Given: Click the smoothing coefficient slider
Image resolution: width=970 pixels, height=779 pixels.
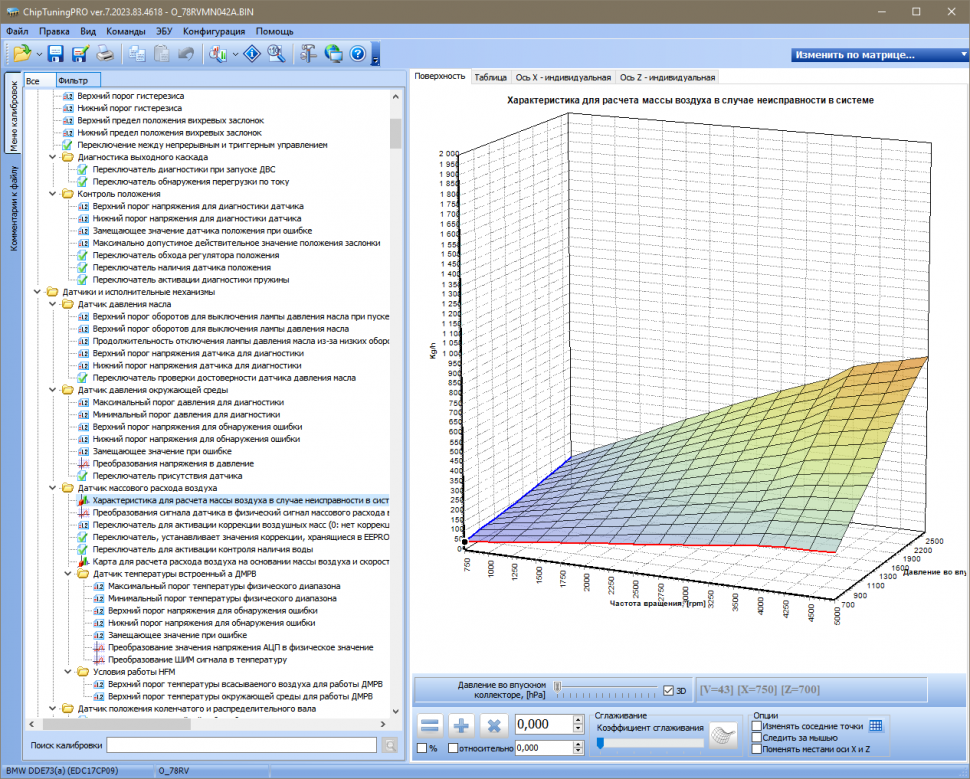Looking at the screenshot, I should click(x=649, y=742).
